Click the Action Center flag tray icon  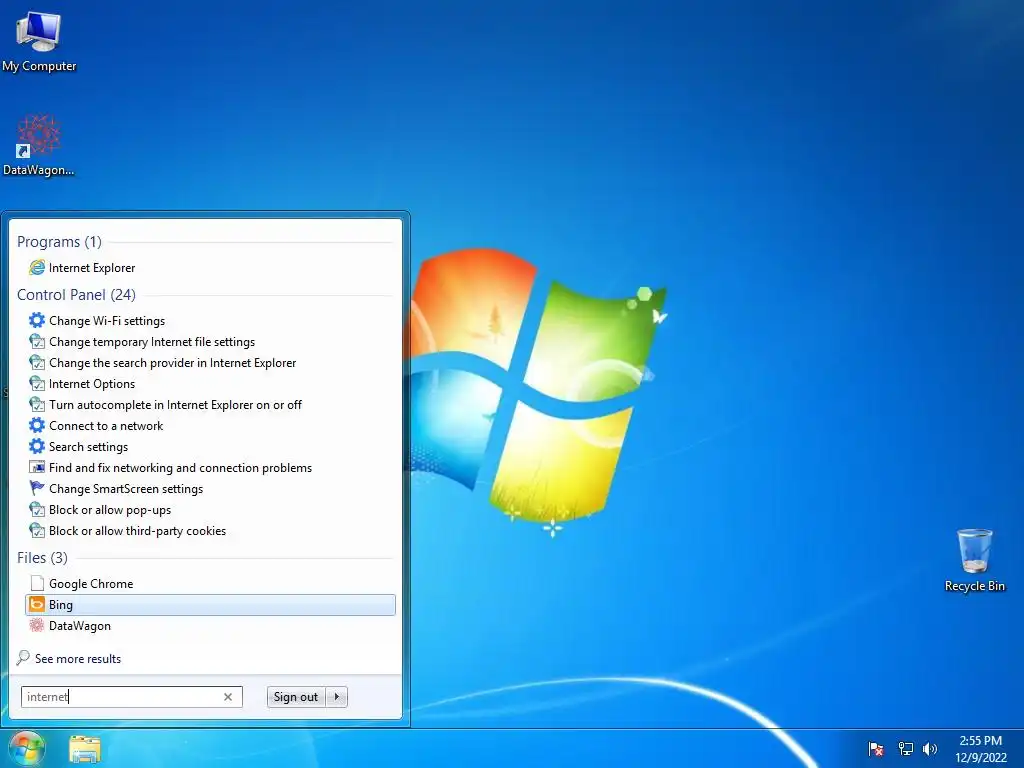875,748
